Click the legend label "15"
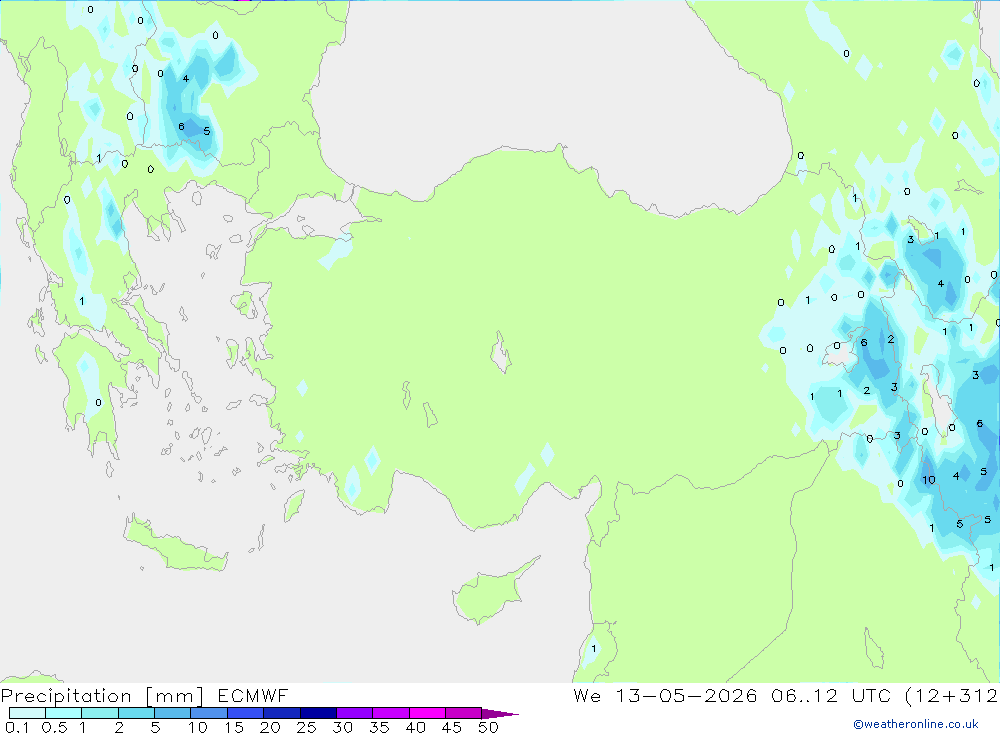Screen dimensions: 1000x733 (234, 727)
